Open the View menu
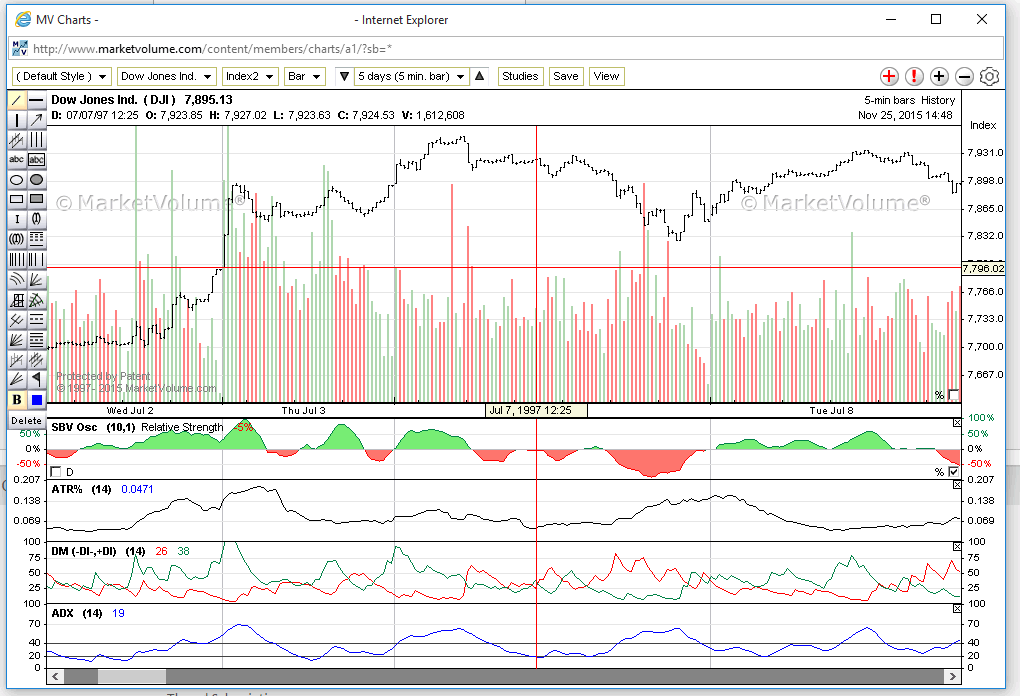 (x=606, y=76)
